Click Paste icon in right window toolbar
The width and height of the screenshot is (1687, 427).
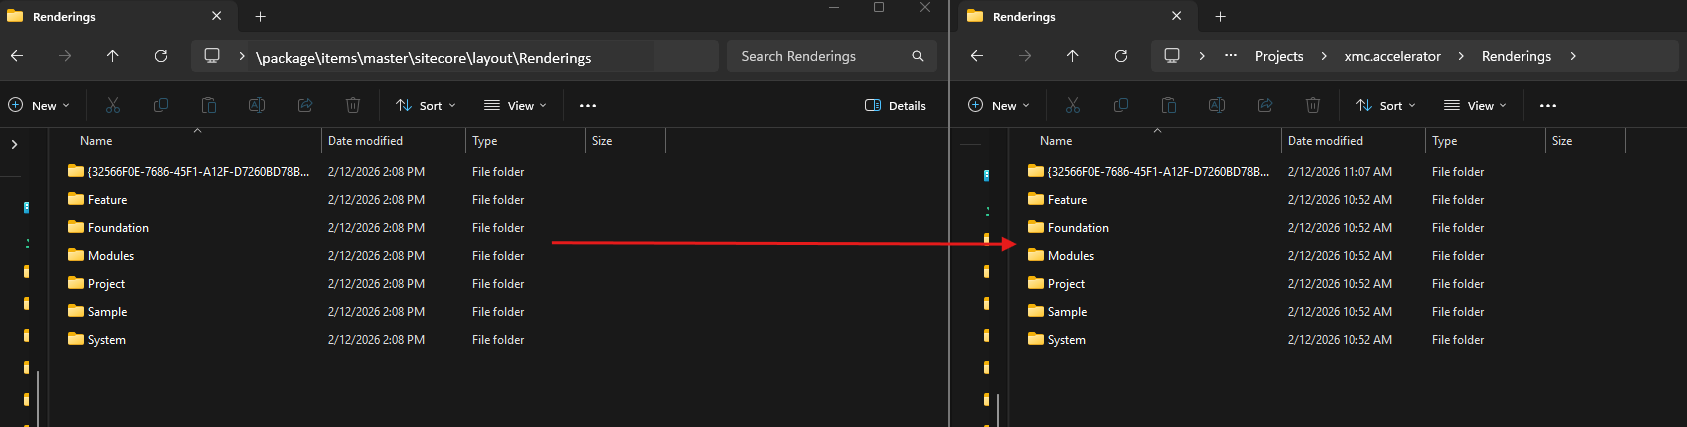pyautogui.click(x=1169, y=105)
